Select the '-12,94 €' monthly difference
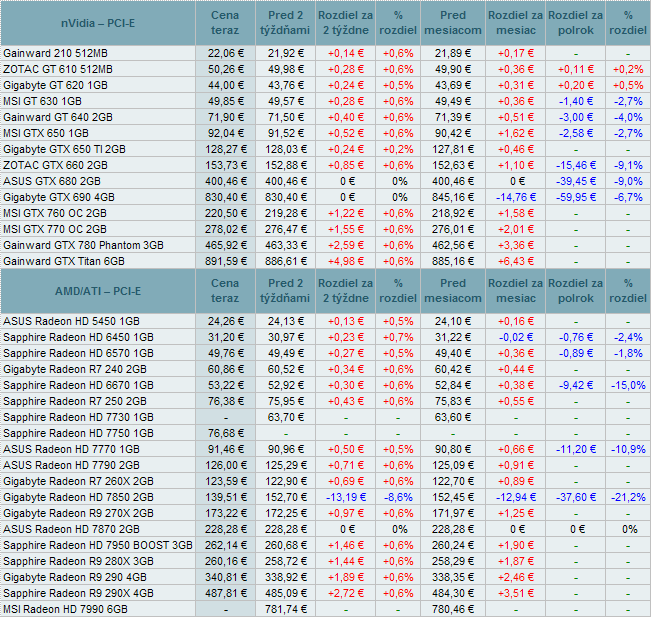Viewport: 651px width, 617px height. click(516, 497)
